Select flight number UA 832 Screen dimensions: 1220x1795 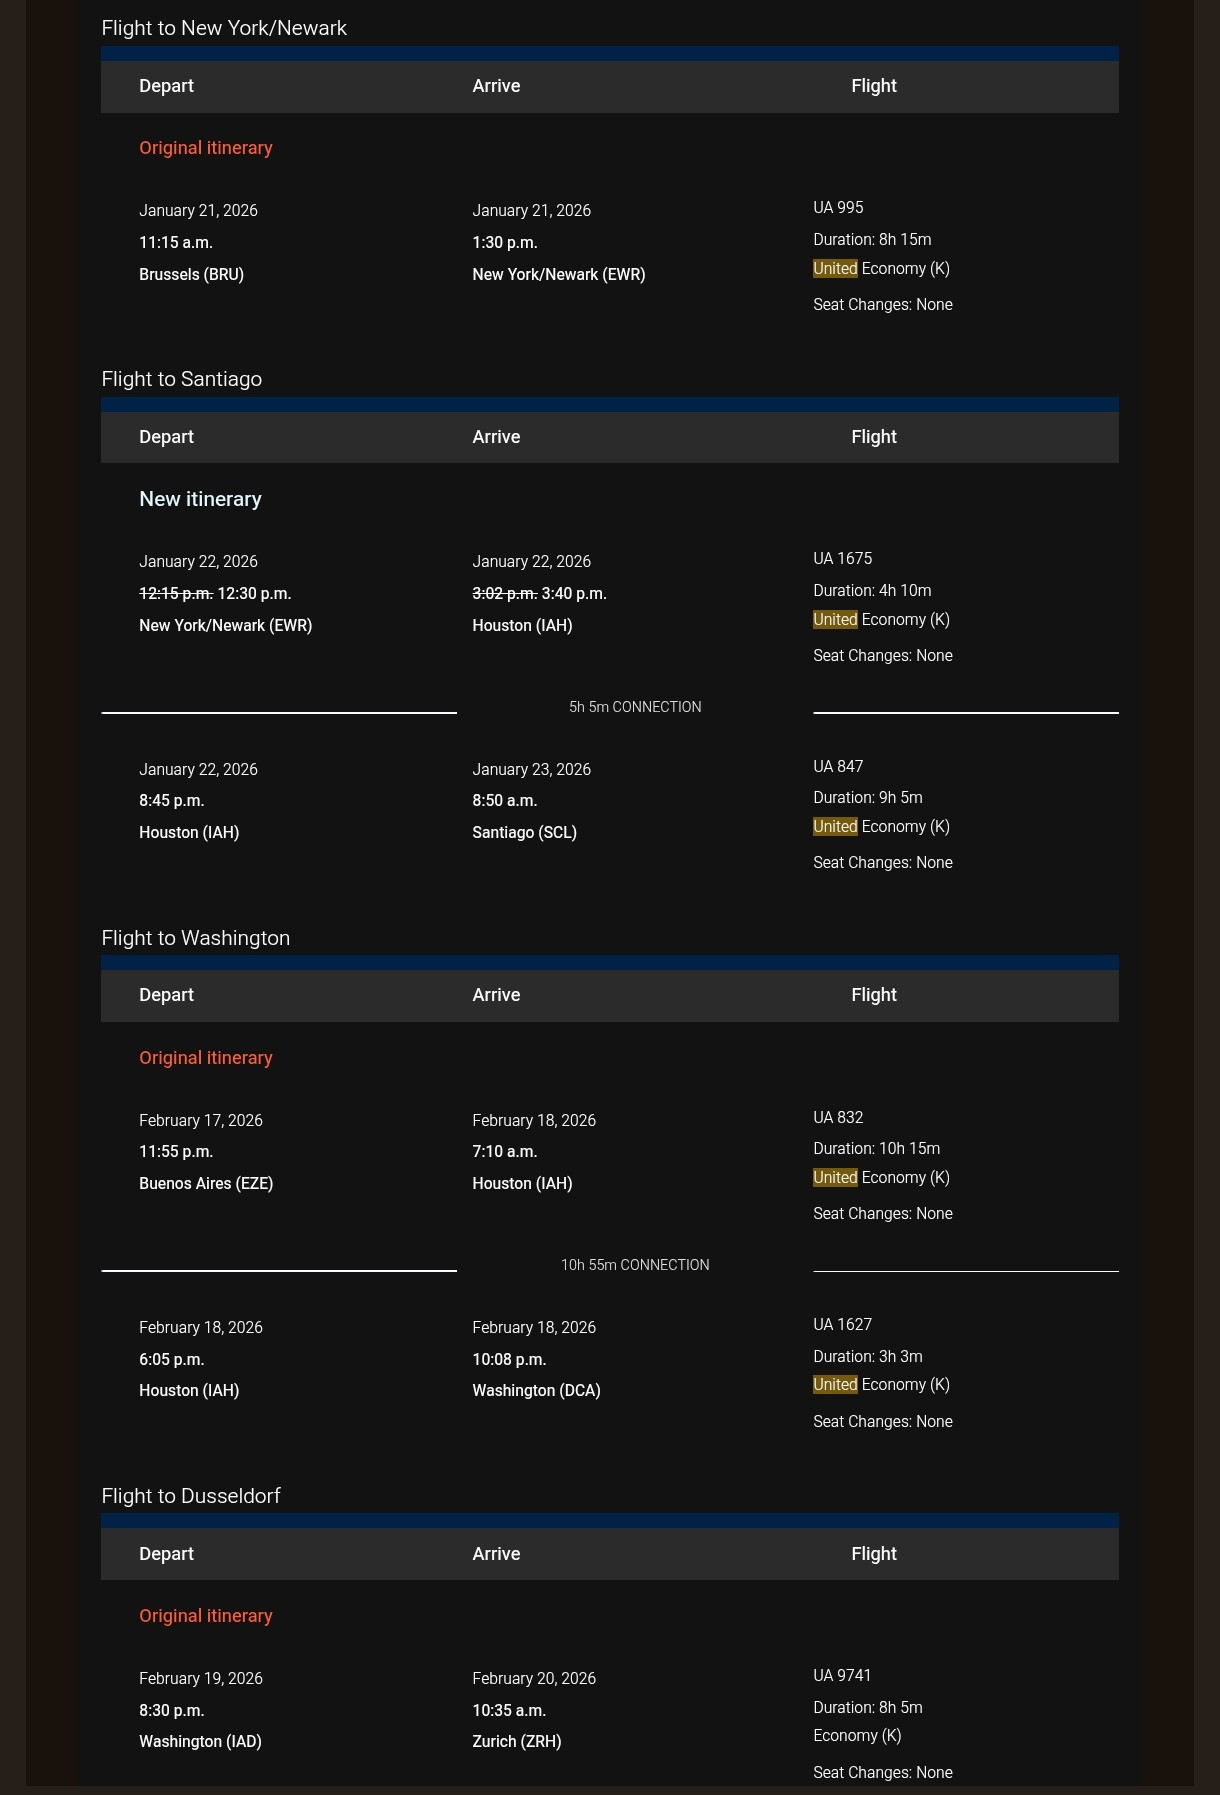[838, 1118]
